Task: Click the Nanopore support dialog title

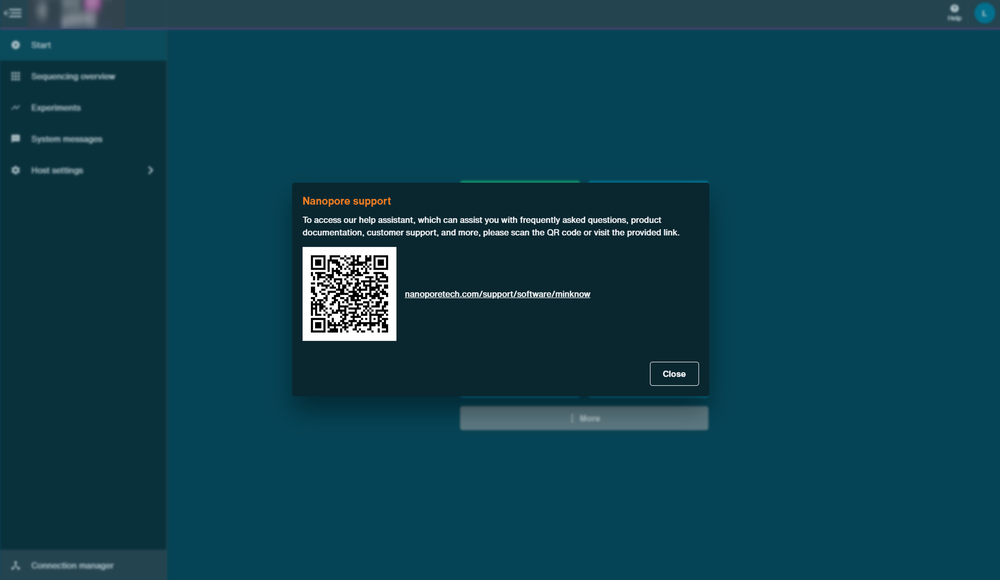Action: click(x=346, y=201)
